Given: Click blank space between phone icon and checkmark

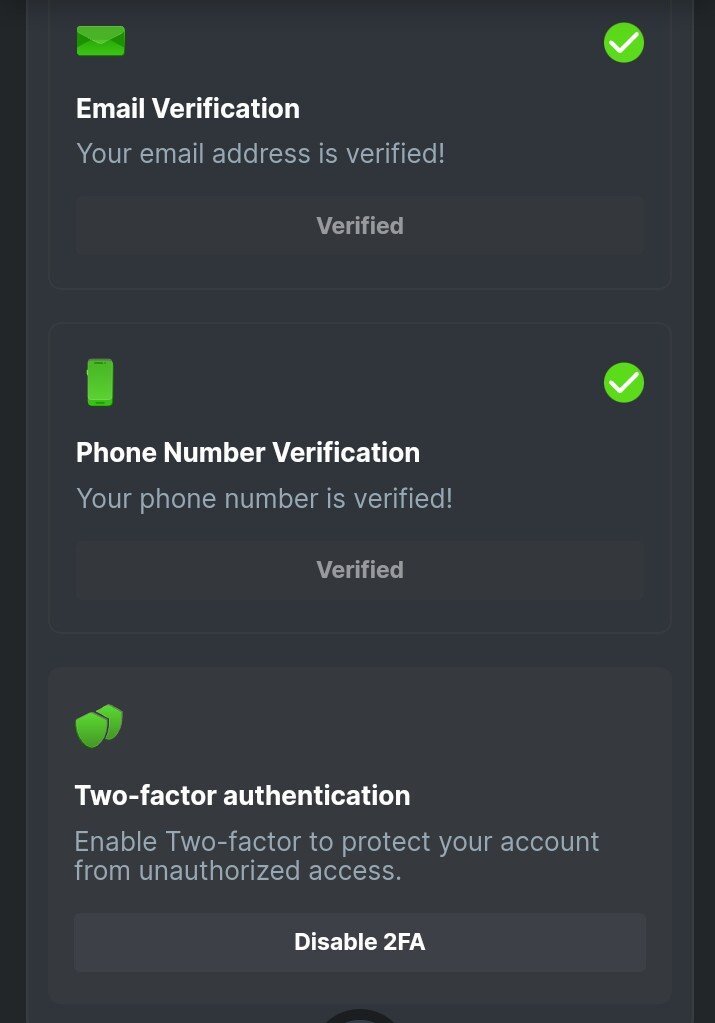Looking at the screenshot, I should (x=360, y=383).
